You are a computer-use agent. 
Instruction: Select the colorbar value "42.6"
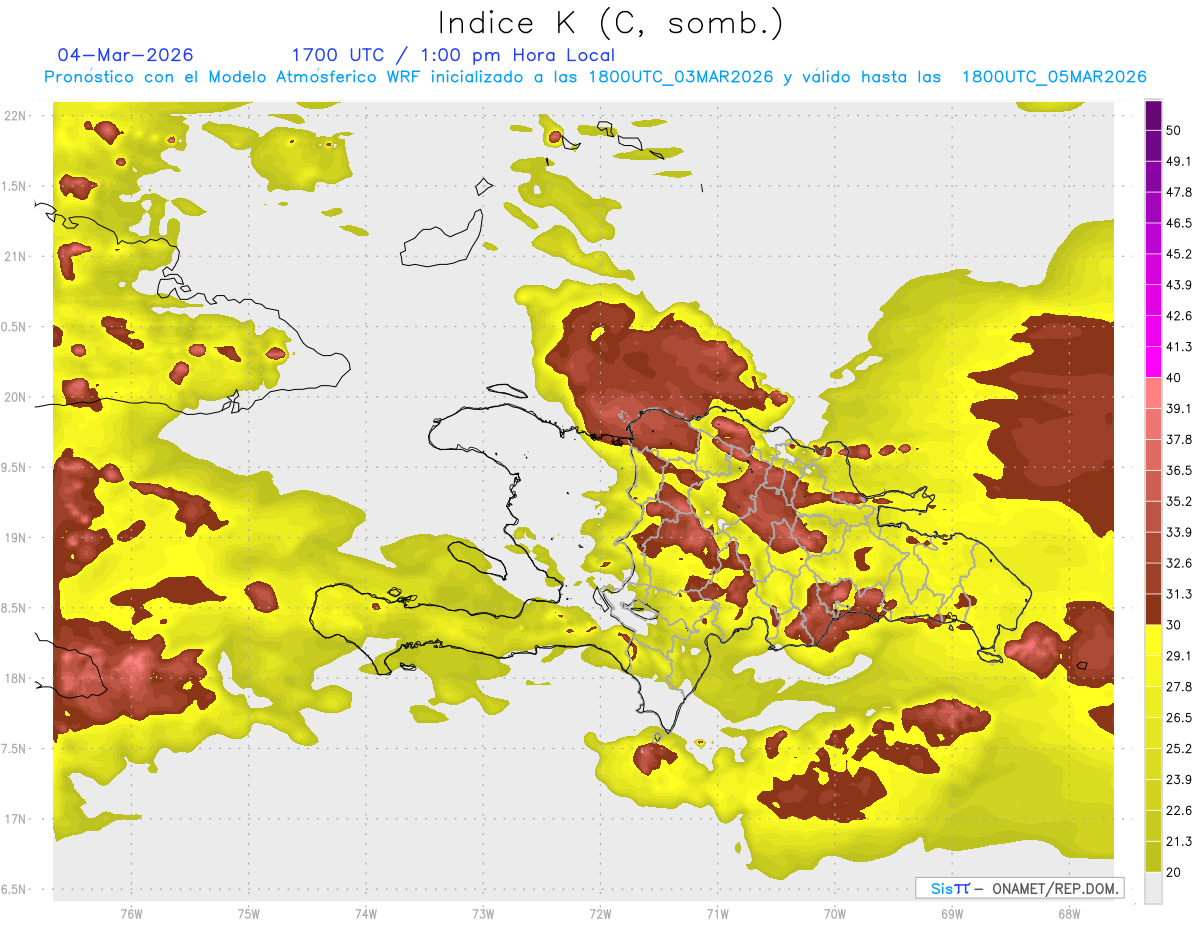(1179, 316)
